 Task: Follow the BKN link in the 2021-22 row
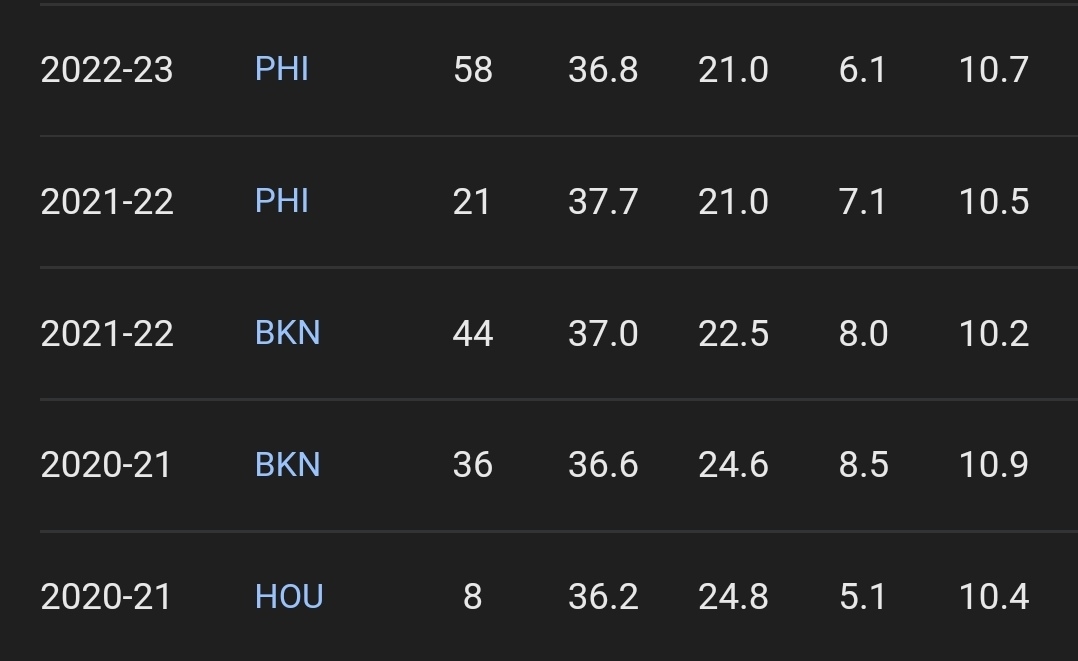pos(288,333)
